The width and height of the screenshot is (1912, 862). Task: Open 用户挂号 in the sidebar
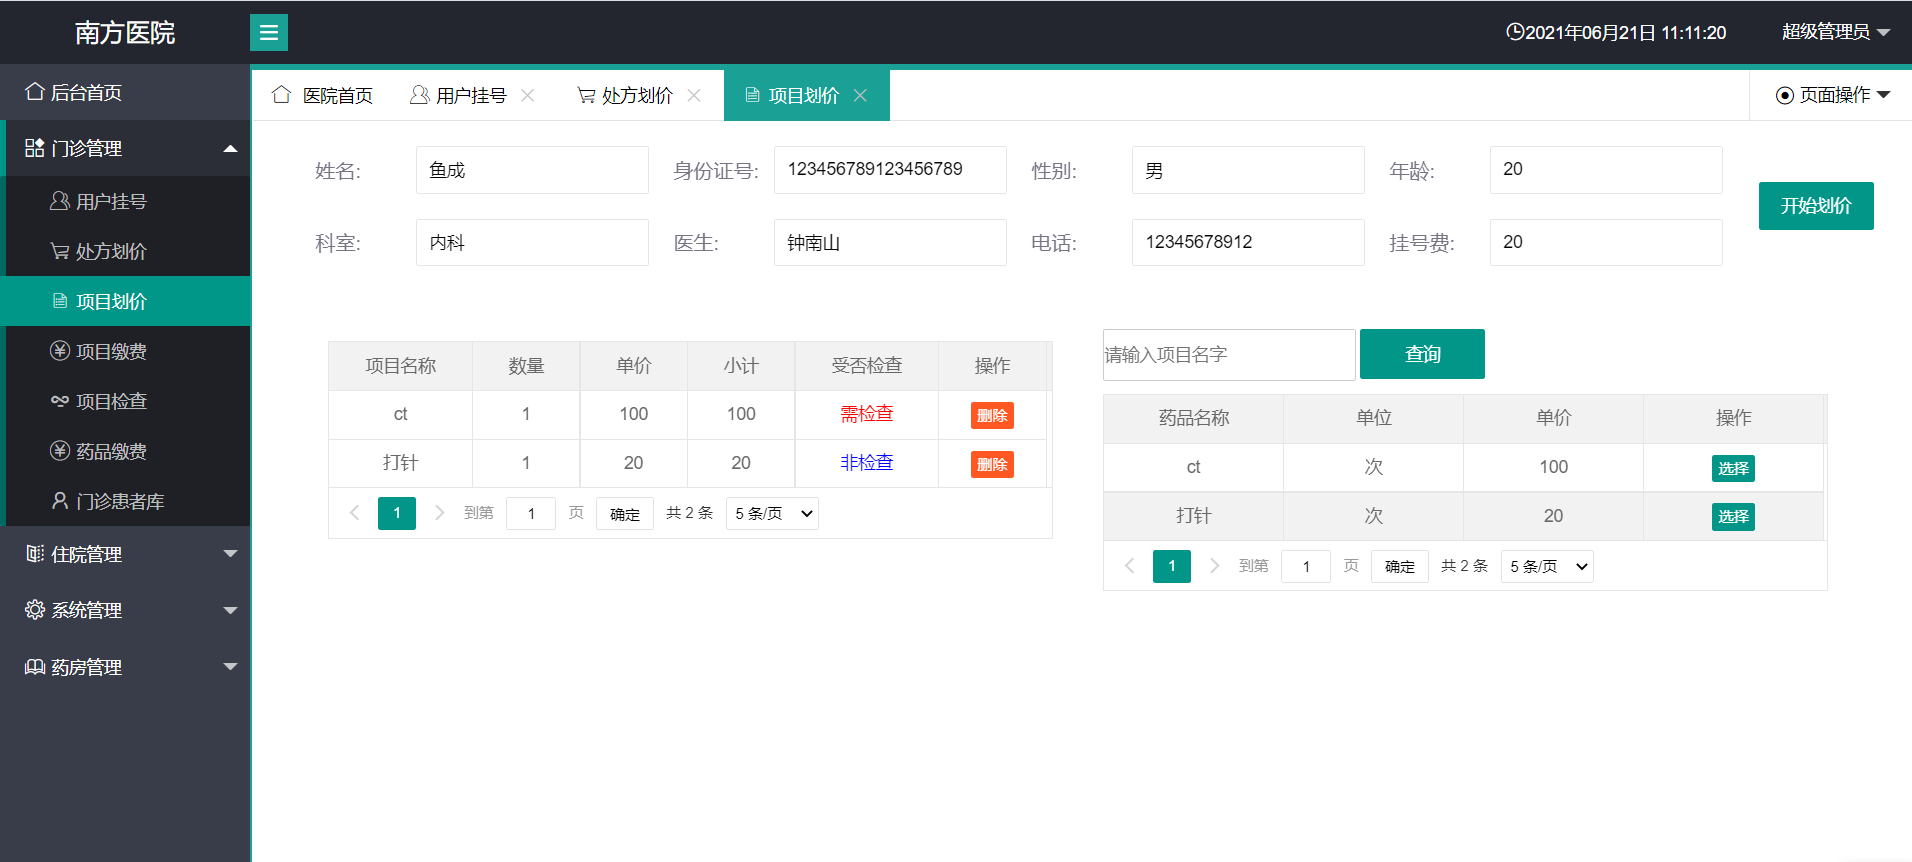[x=125, y=201]
